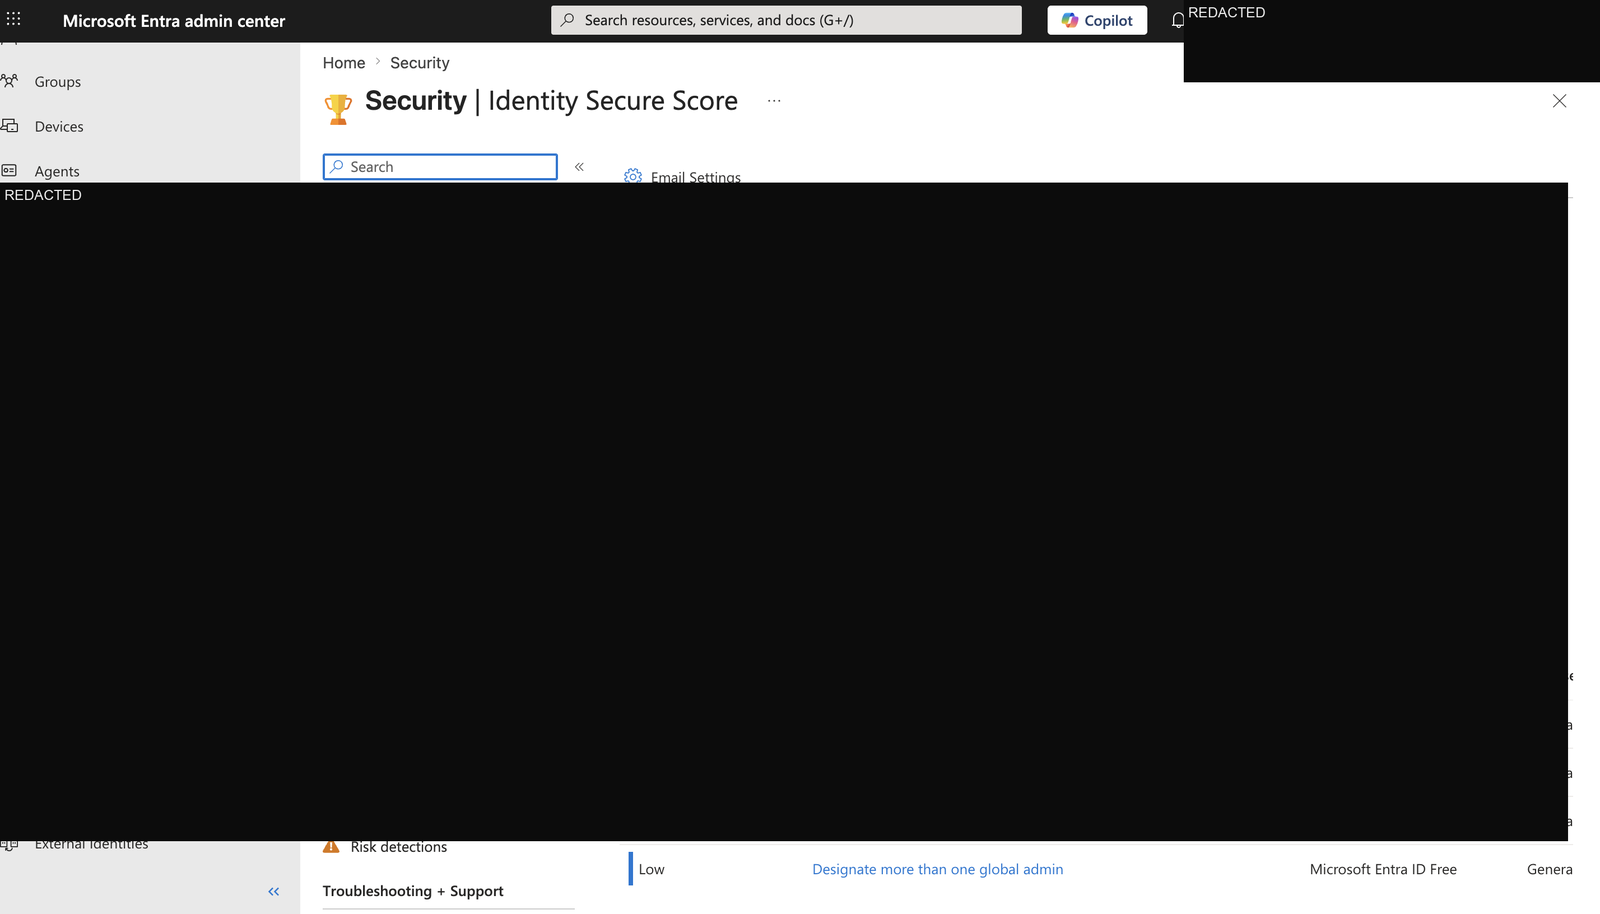Focus the top resources search box
Viewport: 1600px width, 914px height.
[786, 20]
